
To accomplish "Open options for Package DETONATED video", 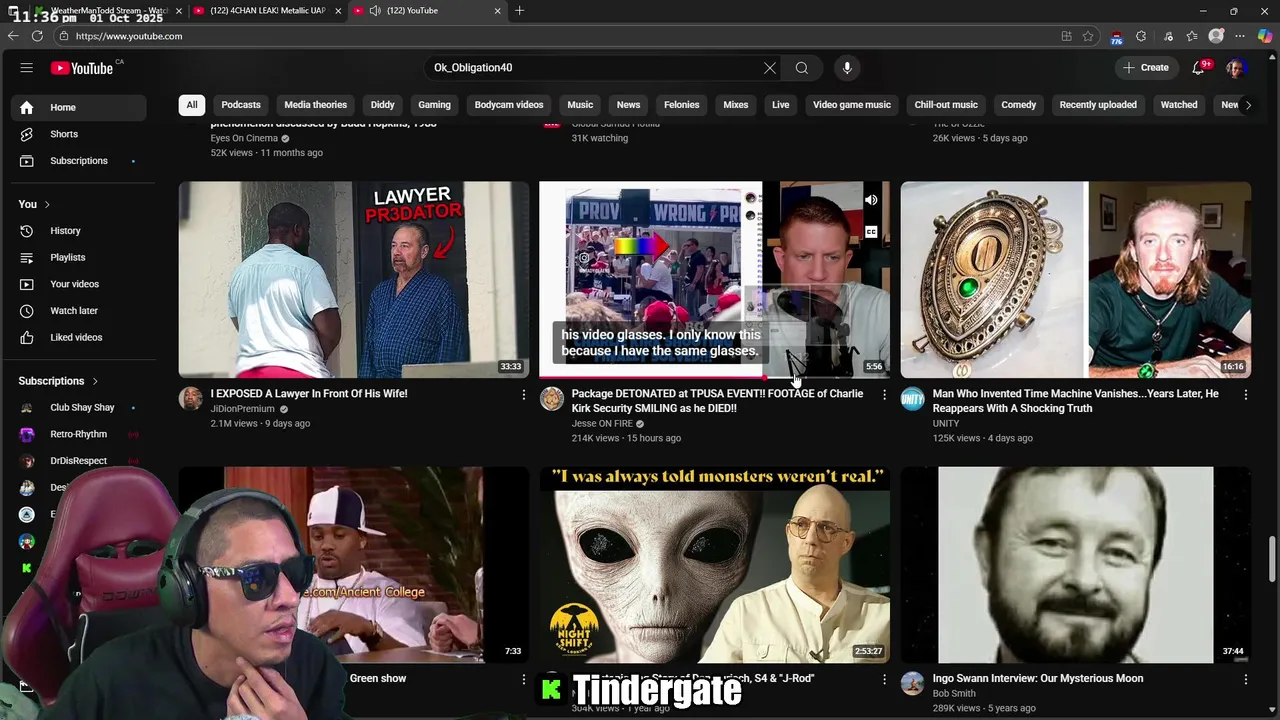I will point(884,395).
